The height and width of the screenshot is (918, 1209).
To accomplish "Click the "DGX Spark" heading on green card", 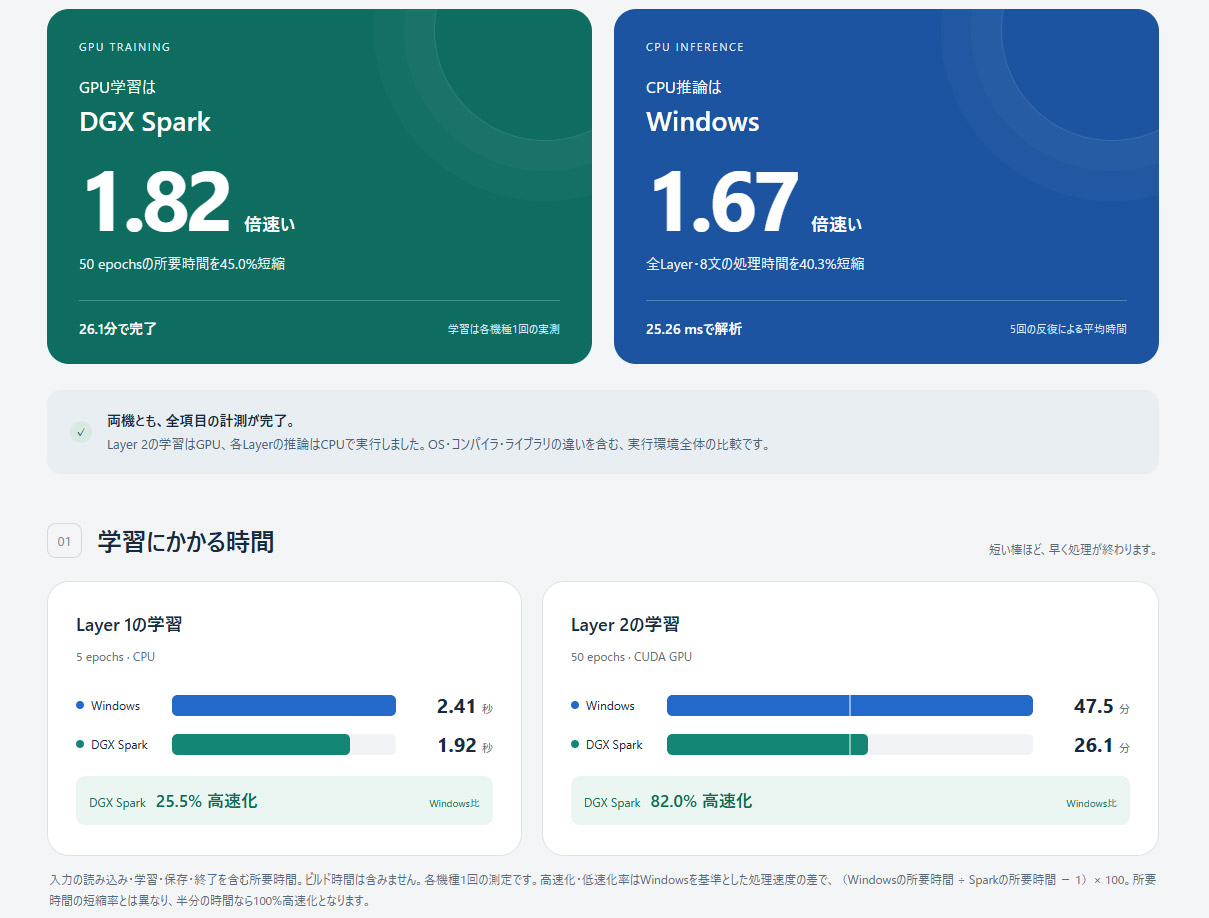I will pos(145,122).
